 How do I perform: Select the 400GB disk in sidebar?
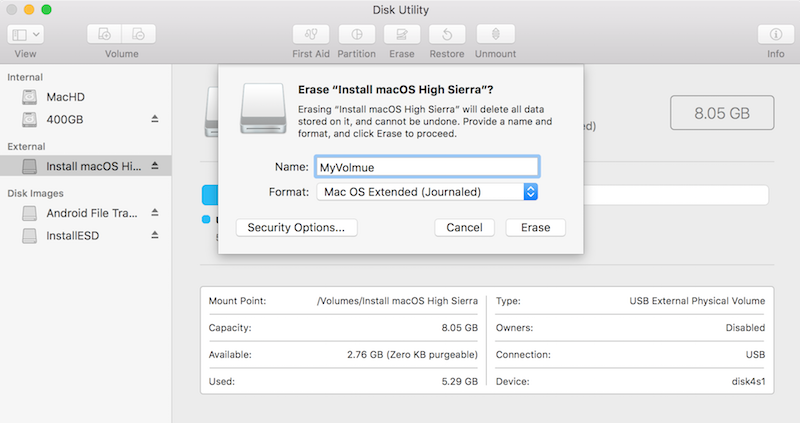click(86, 119)
